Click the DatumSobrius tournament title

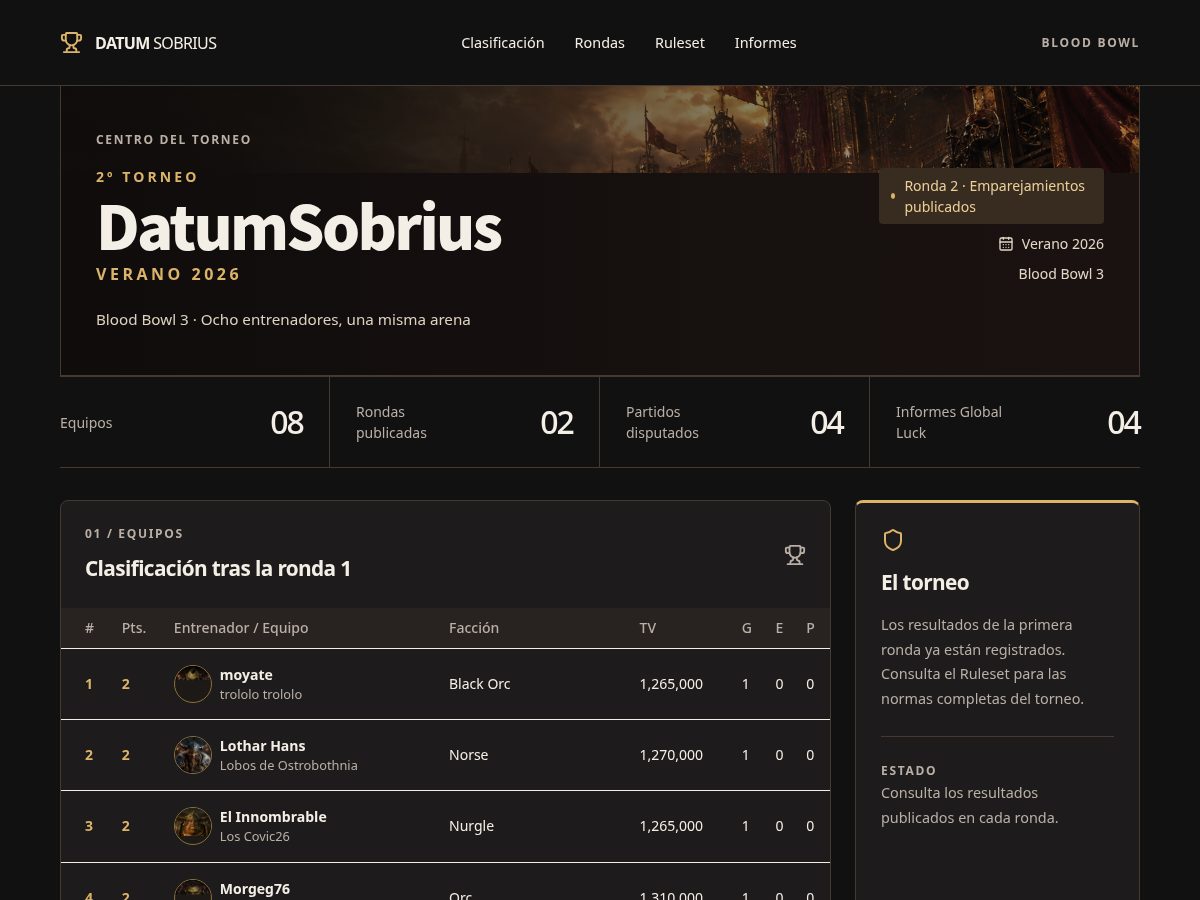[x=299, y=228]
